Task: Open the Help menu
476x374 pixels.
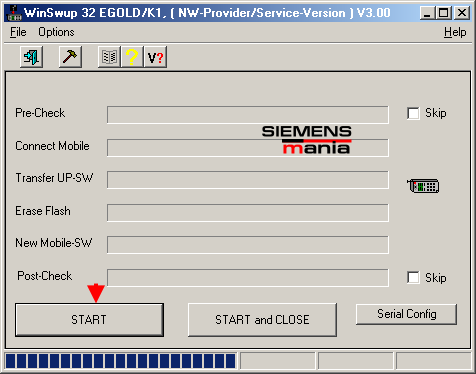Action: click(455, 32)
